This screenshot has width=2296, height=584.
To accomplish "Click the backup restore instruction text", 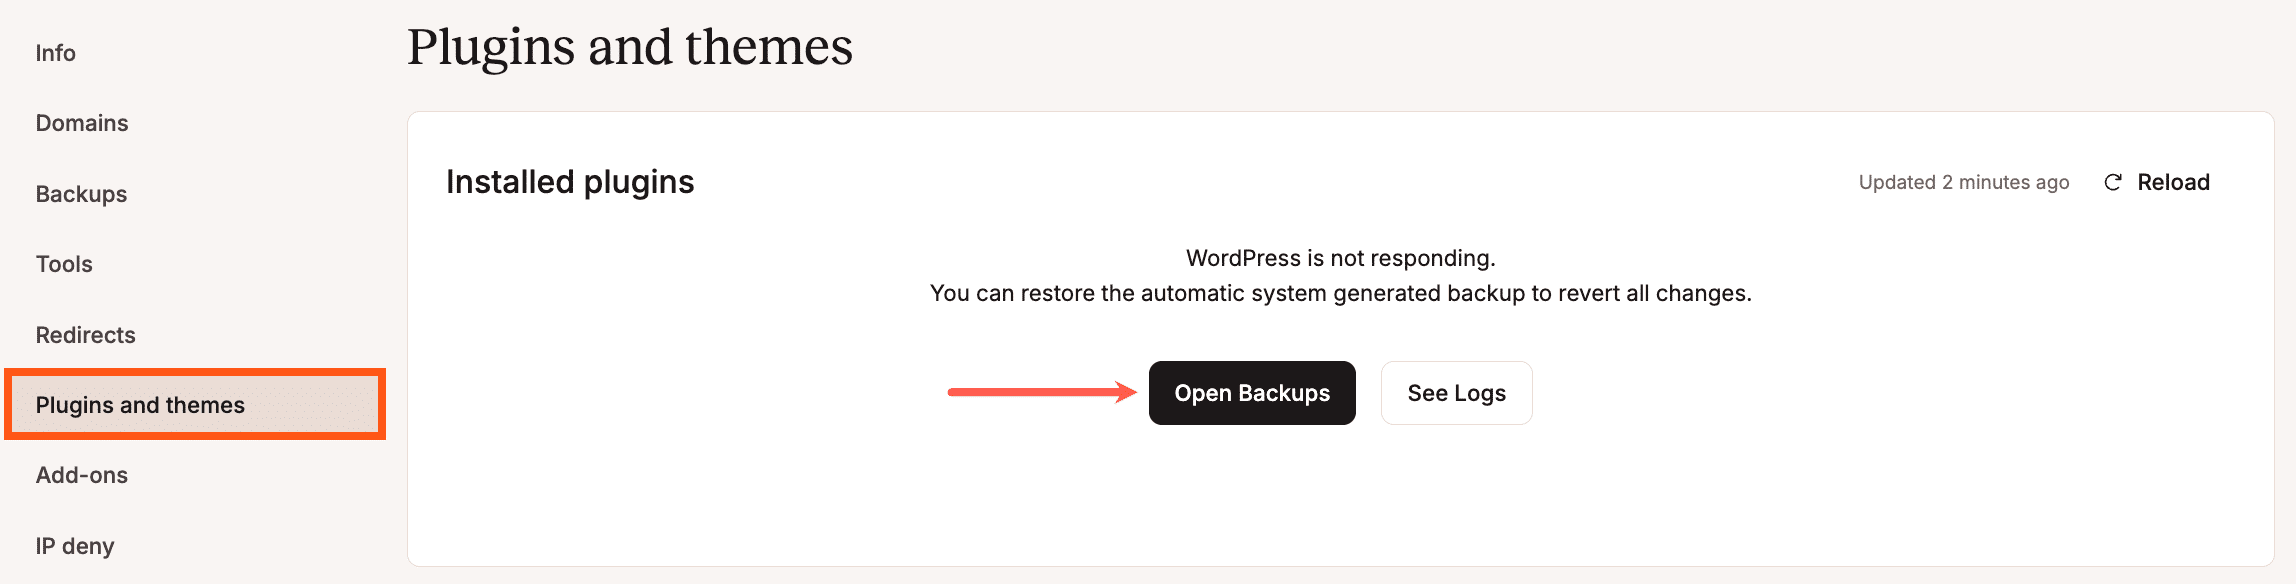I will [1340, 294].
